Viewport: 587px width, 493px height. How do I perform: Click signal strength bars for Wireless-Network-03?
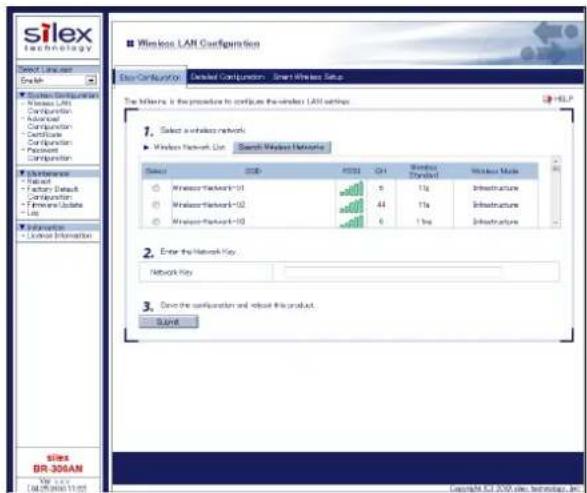[x=352, y=222]
